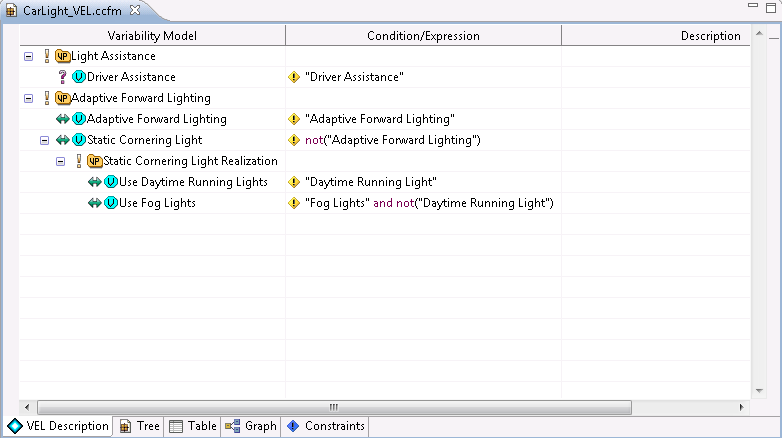Image resolution: width=782 pixels, height=438 pixels.
Task: Click the VP icon of Static Cornering Light Realization
Action: pyautogui.click(x=95, y=161)
